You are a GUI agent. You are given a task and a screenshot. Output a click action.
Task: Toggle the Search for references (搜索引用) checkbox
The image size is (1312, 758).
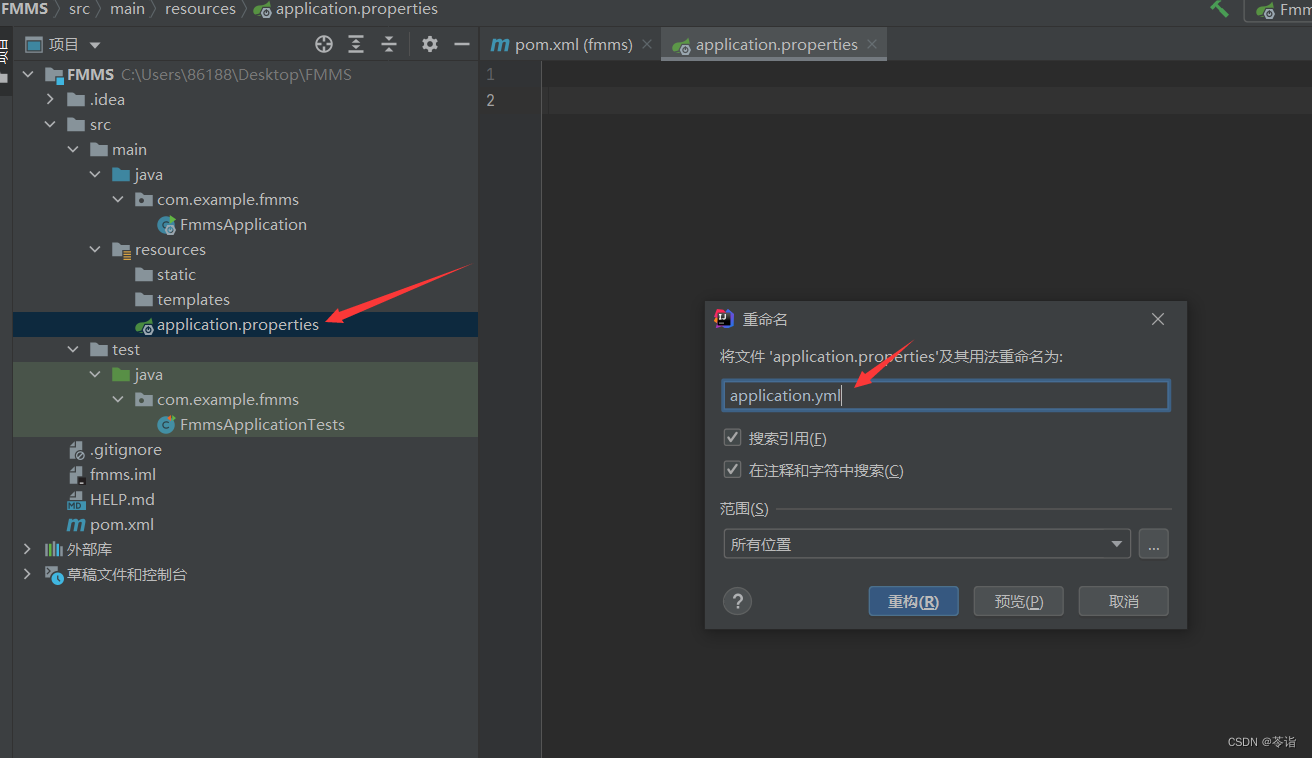(x=732, y=438)
